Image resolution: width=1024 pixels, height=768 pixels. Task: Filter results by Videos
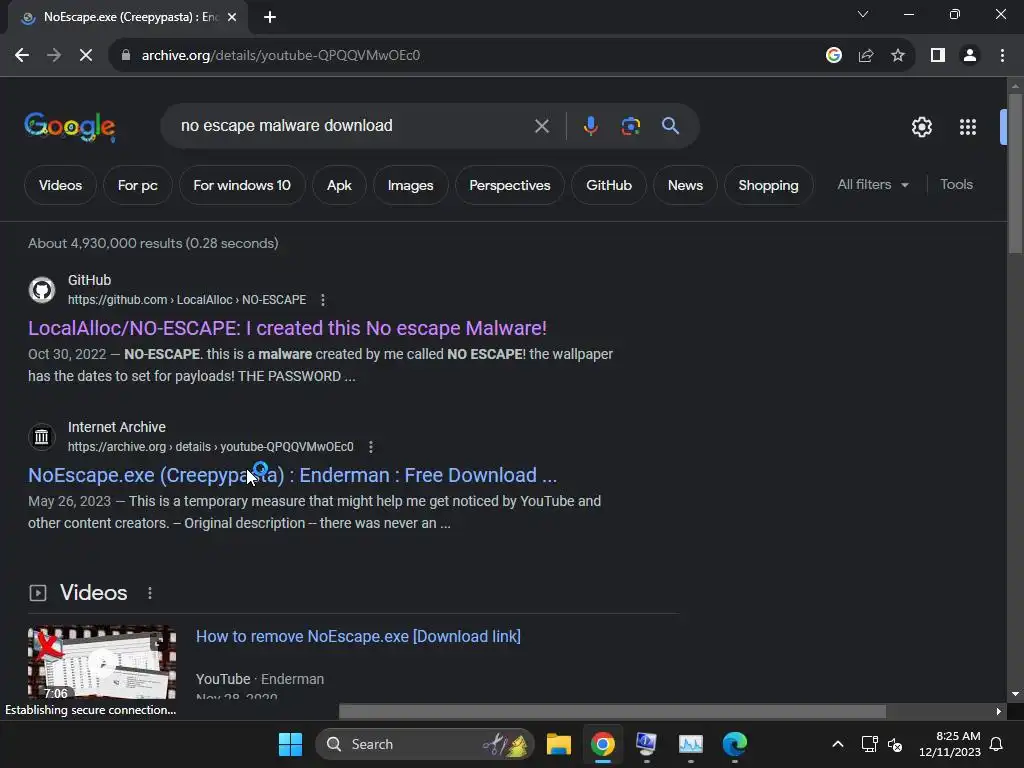pos(60,185)
